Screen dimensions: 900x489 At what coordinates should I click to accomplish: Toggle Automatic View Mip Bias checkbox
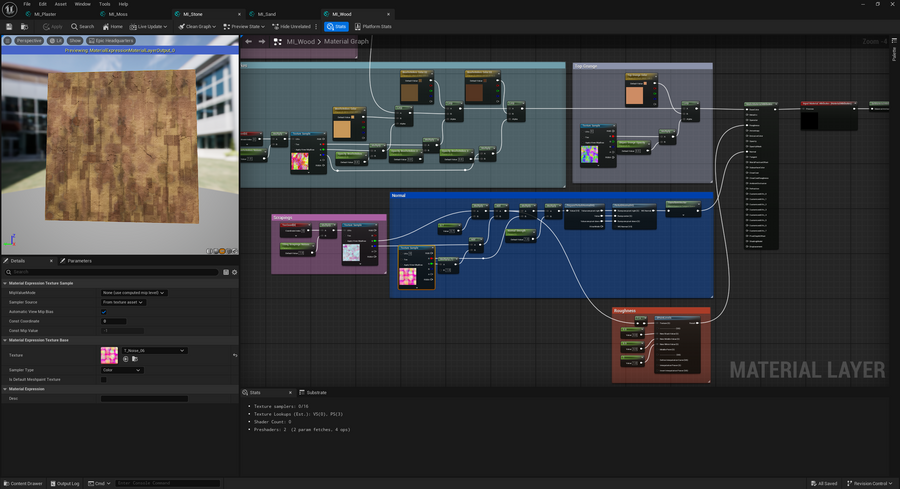104,311
